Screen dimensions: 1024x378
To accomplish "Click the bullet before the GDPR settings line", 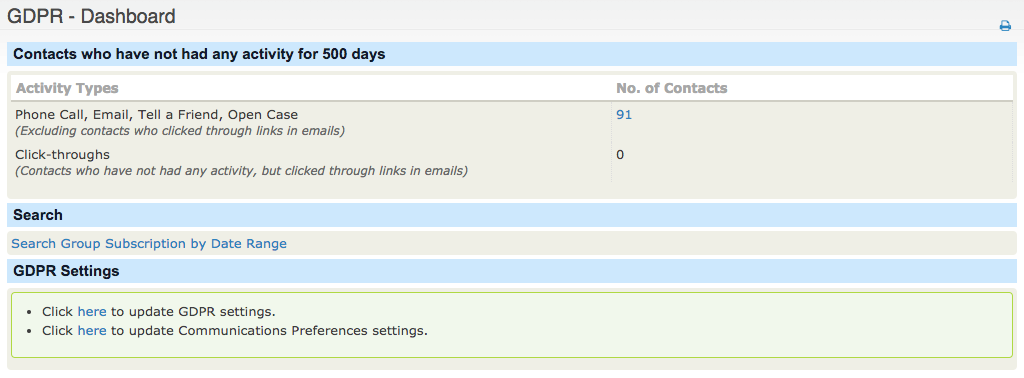I will coord(32,312).
